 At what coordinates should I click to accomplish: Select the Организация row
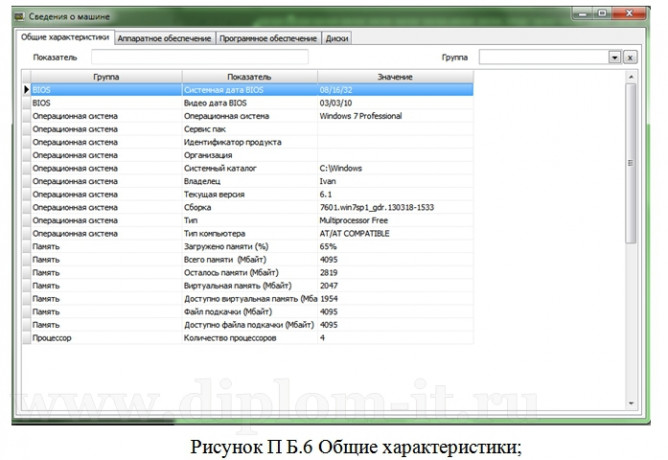248,155
